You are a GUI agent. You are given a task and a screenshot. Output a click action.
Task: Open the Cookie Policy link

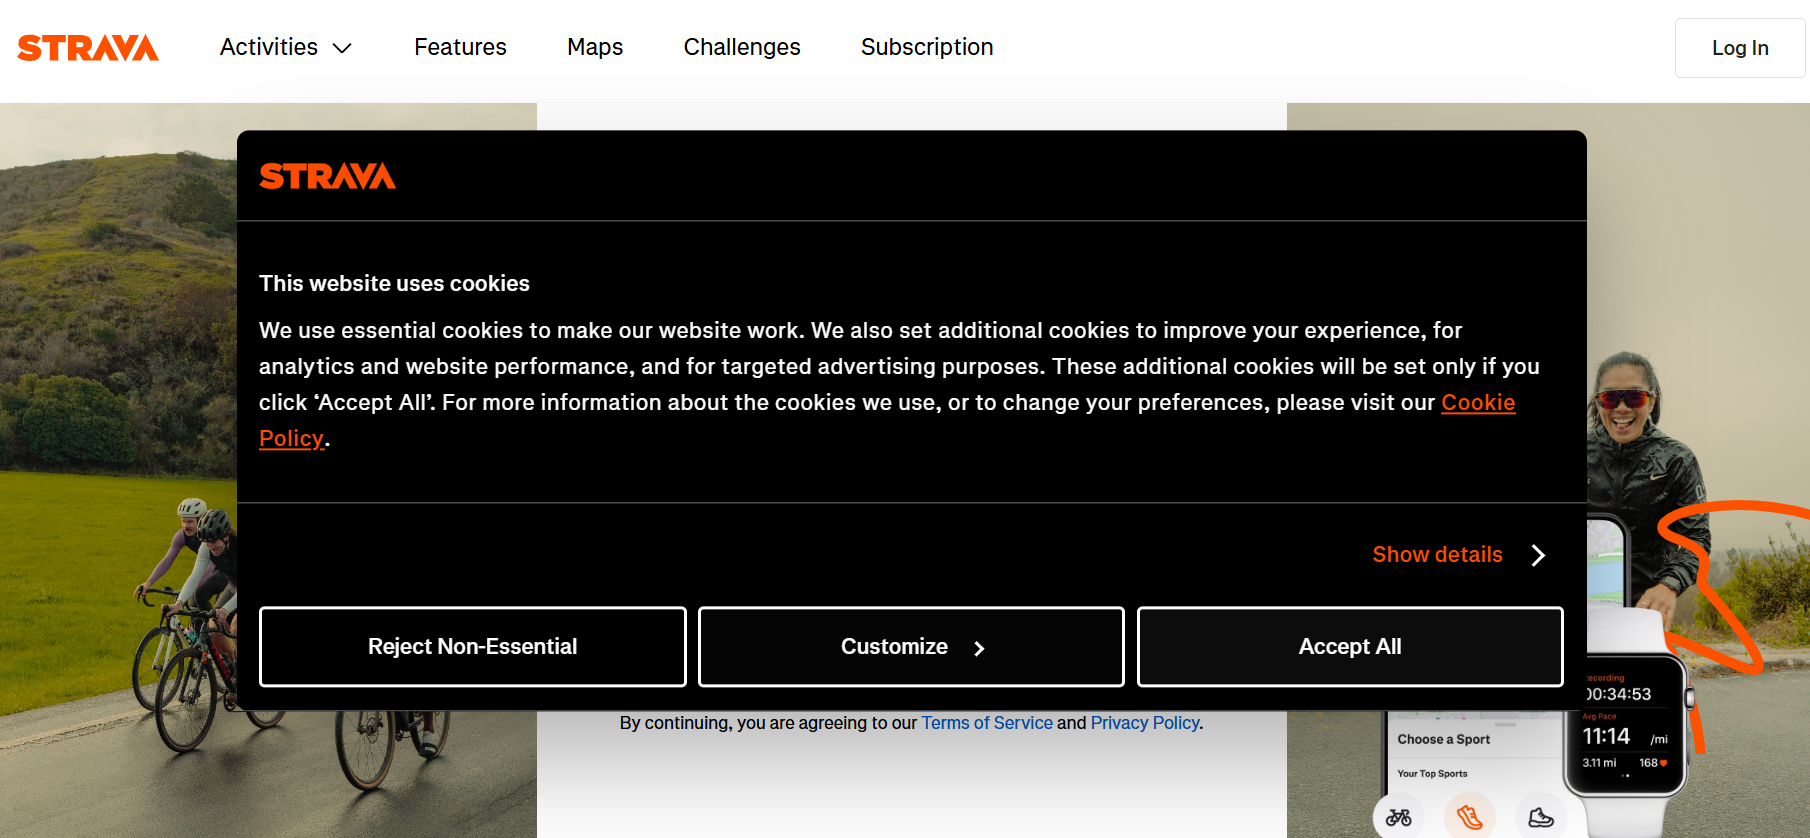pyautogui.click(x=1478, y=402)
